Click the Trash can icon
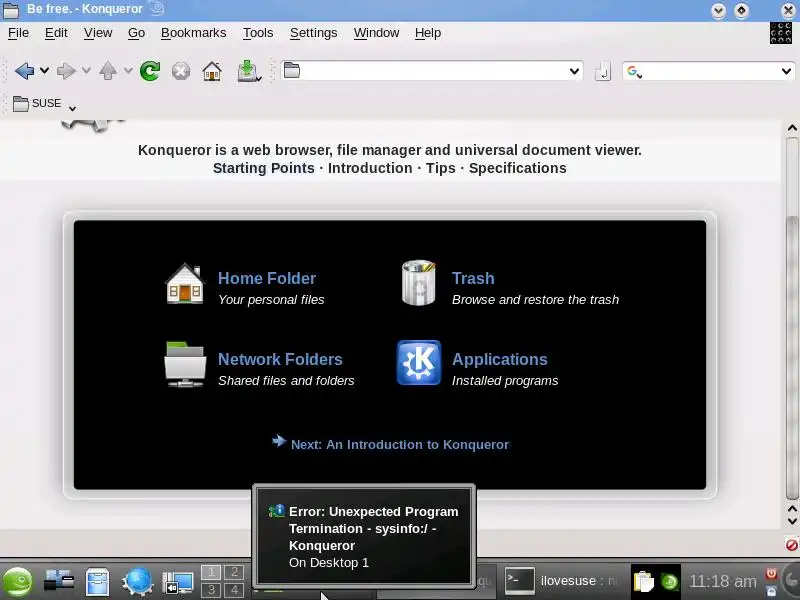This screenshot has width=800, height=600. click(418, 282)
